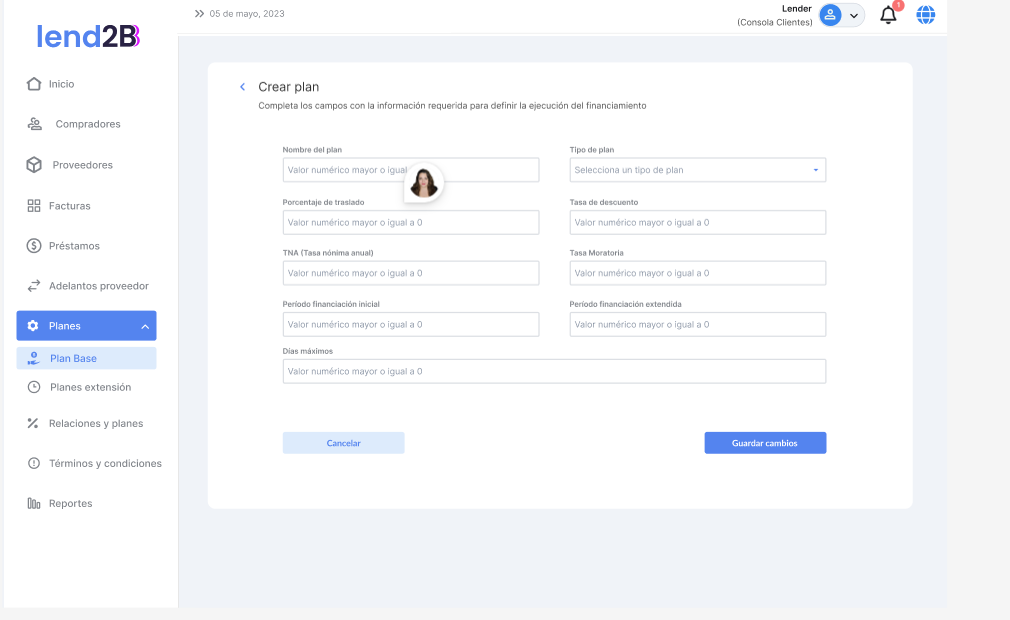This screenshot has width=1010, height=620.
Task: Open the Proveedores box icon
Action: pos(34,165)
